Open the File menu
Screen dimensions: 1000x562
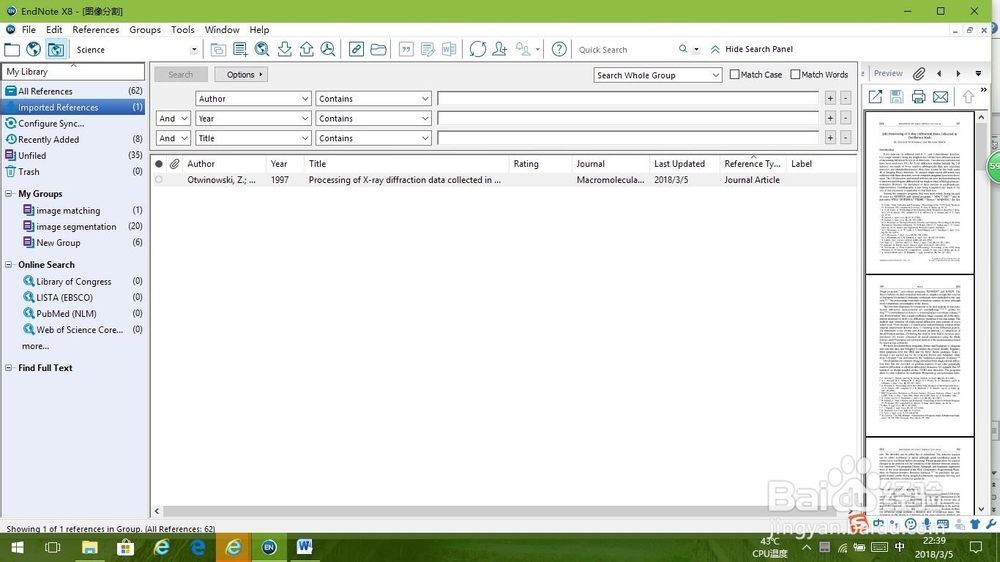(x=29, y=29)
